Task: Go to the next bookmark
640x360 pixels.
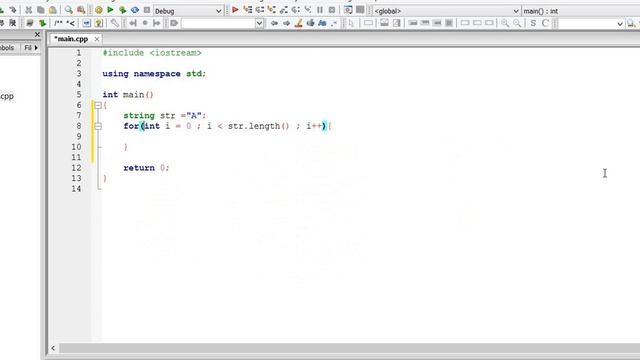Action: click(157, 23)
